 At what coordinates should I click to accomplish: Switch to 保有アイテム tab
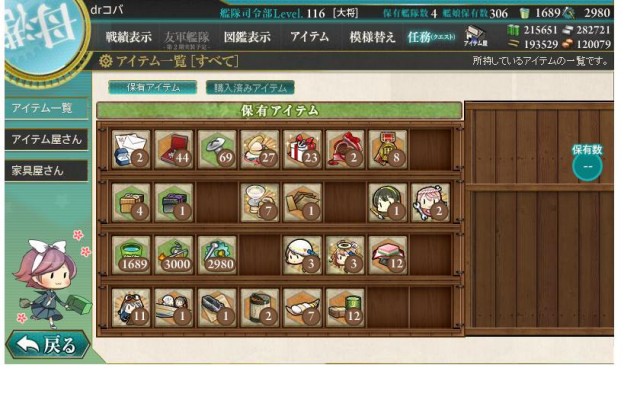tap(153, 88)
